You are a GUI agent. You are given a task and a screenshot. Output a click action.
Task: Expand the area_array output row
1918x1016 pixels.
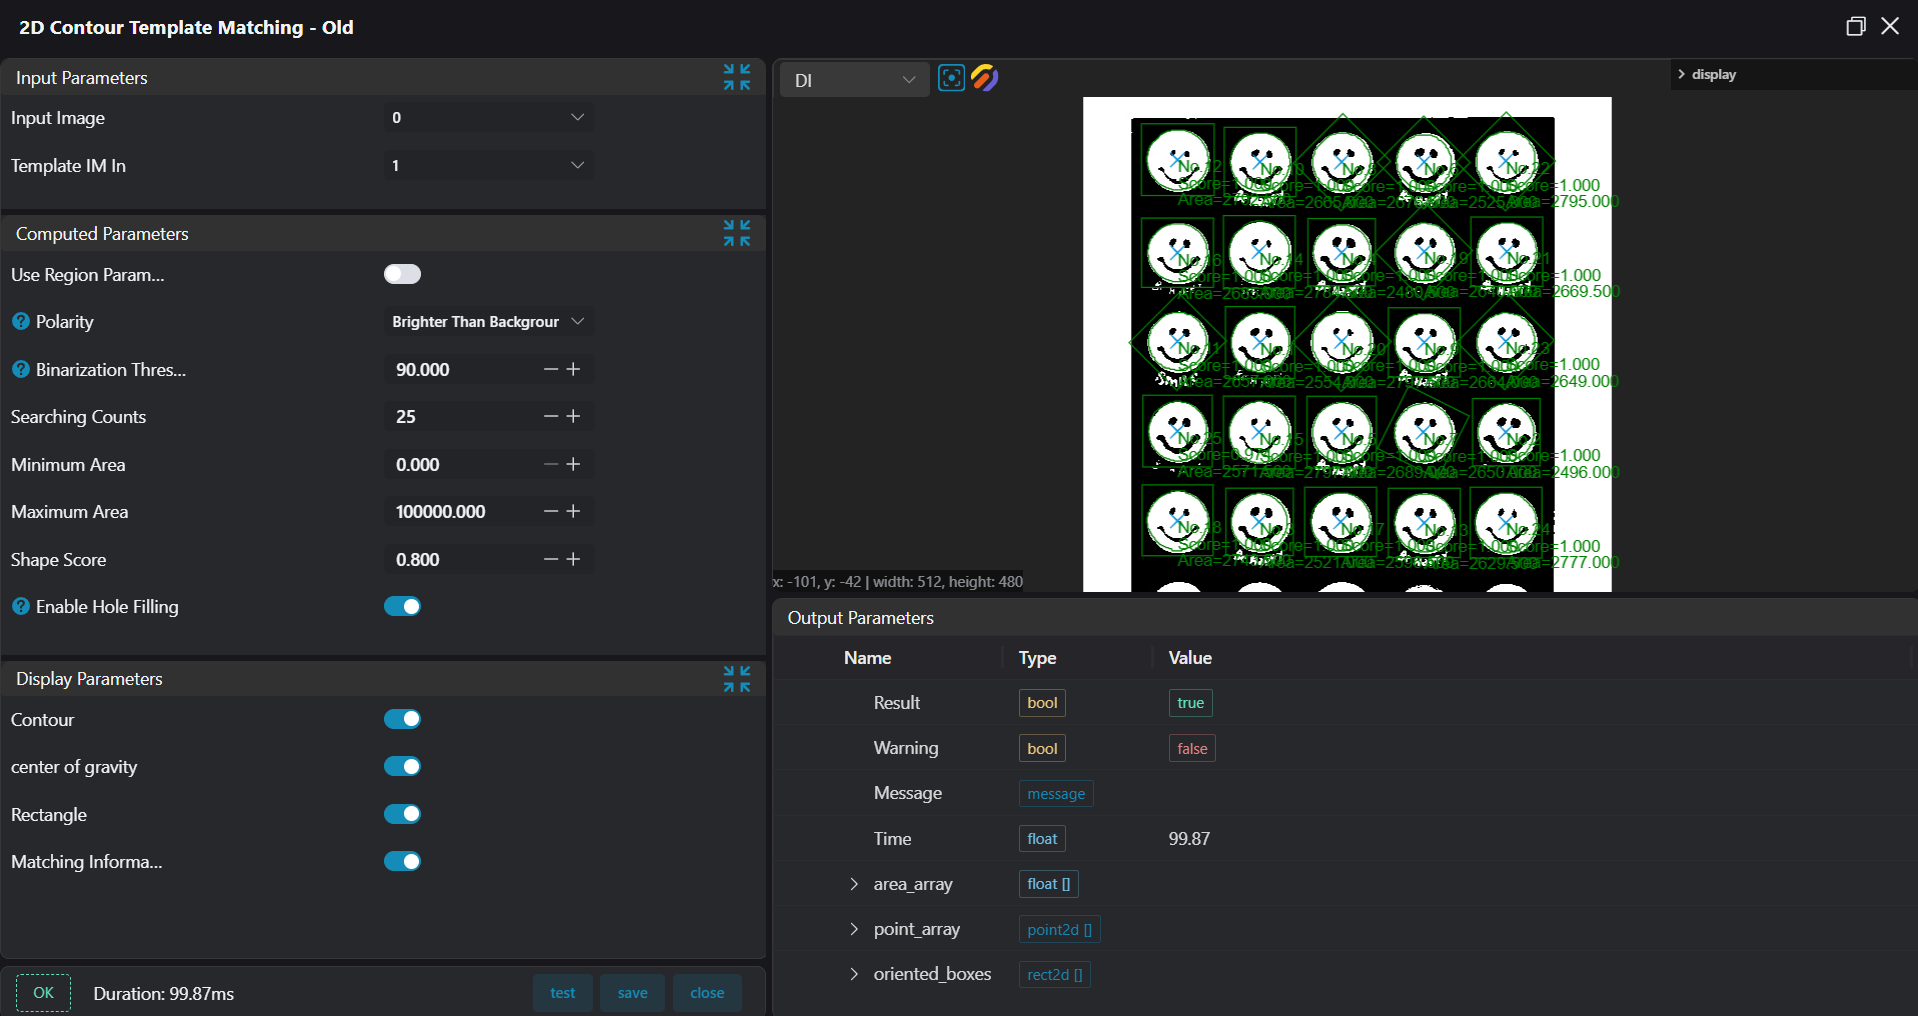854,884
